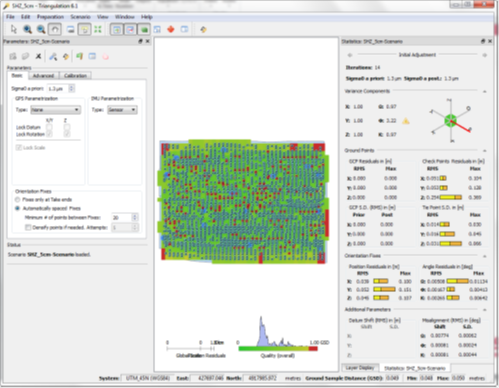This screenshot has width=499, height=388.
Task: Click the green fit-to-extent arrows icon
Action: [98, 29]
